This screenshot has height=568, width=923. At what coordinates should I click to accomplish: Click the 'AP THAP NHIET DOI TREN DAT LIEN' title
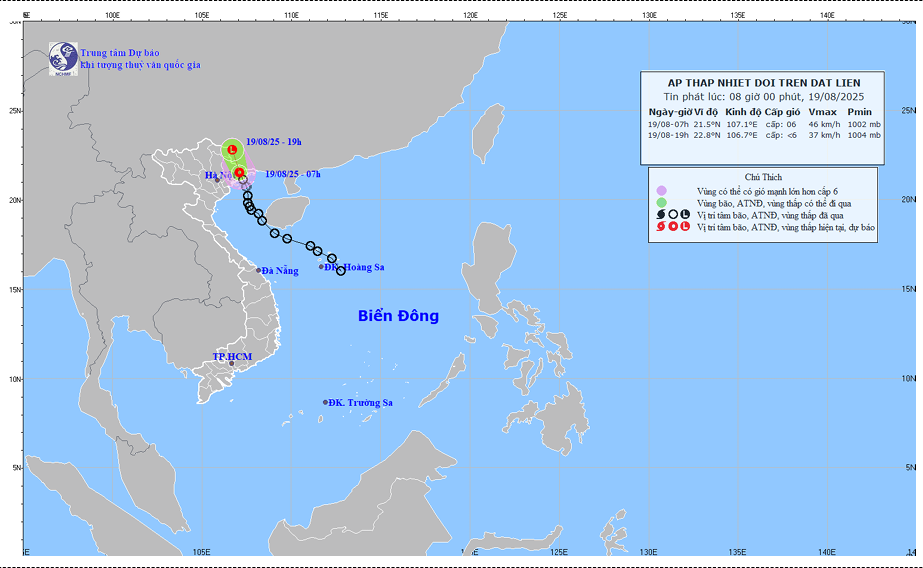tap(764, 82)
